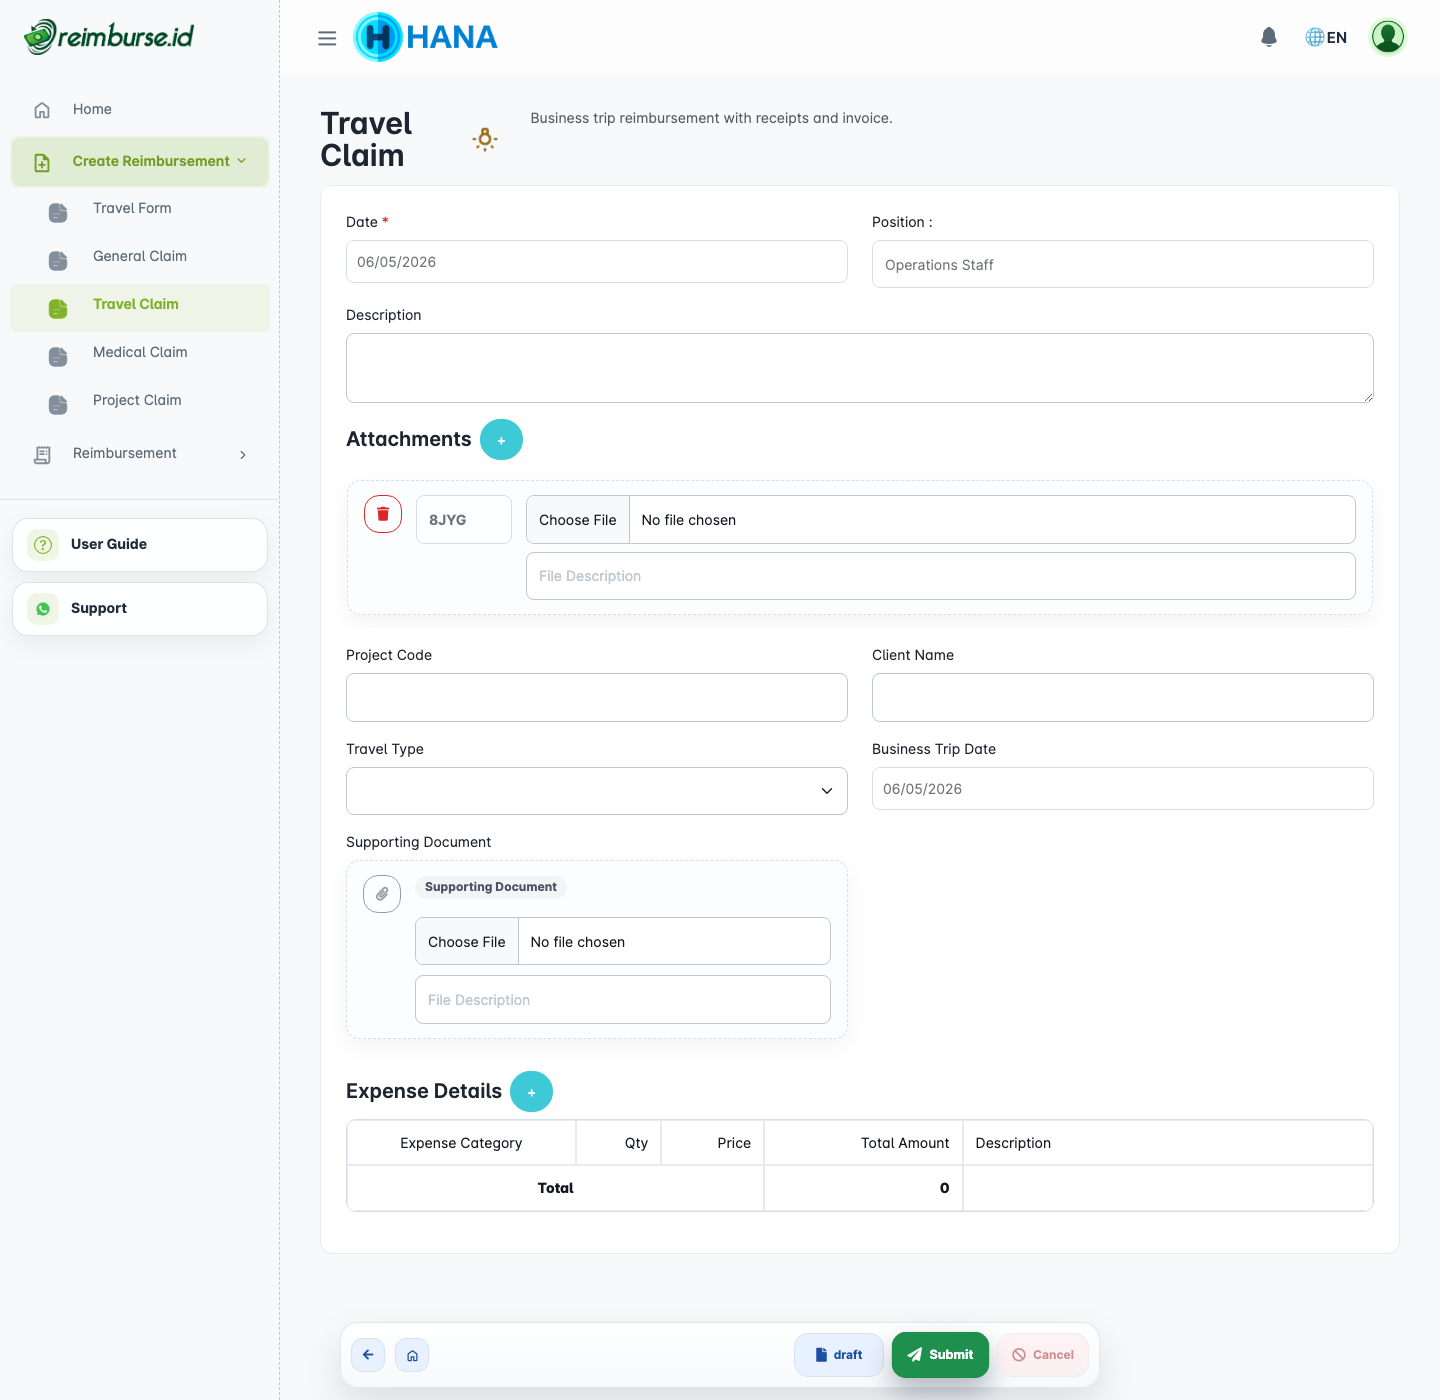The image size is (1440, 1400).
Task: Add a new expense detail row
Action: click(531, 1092)
